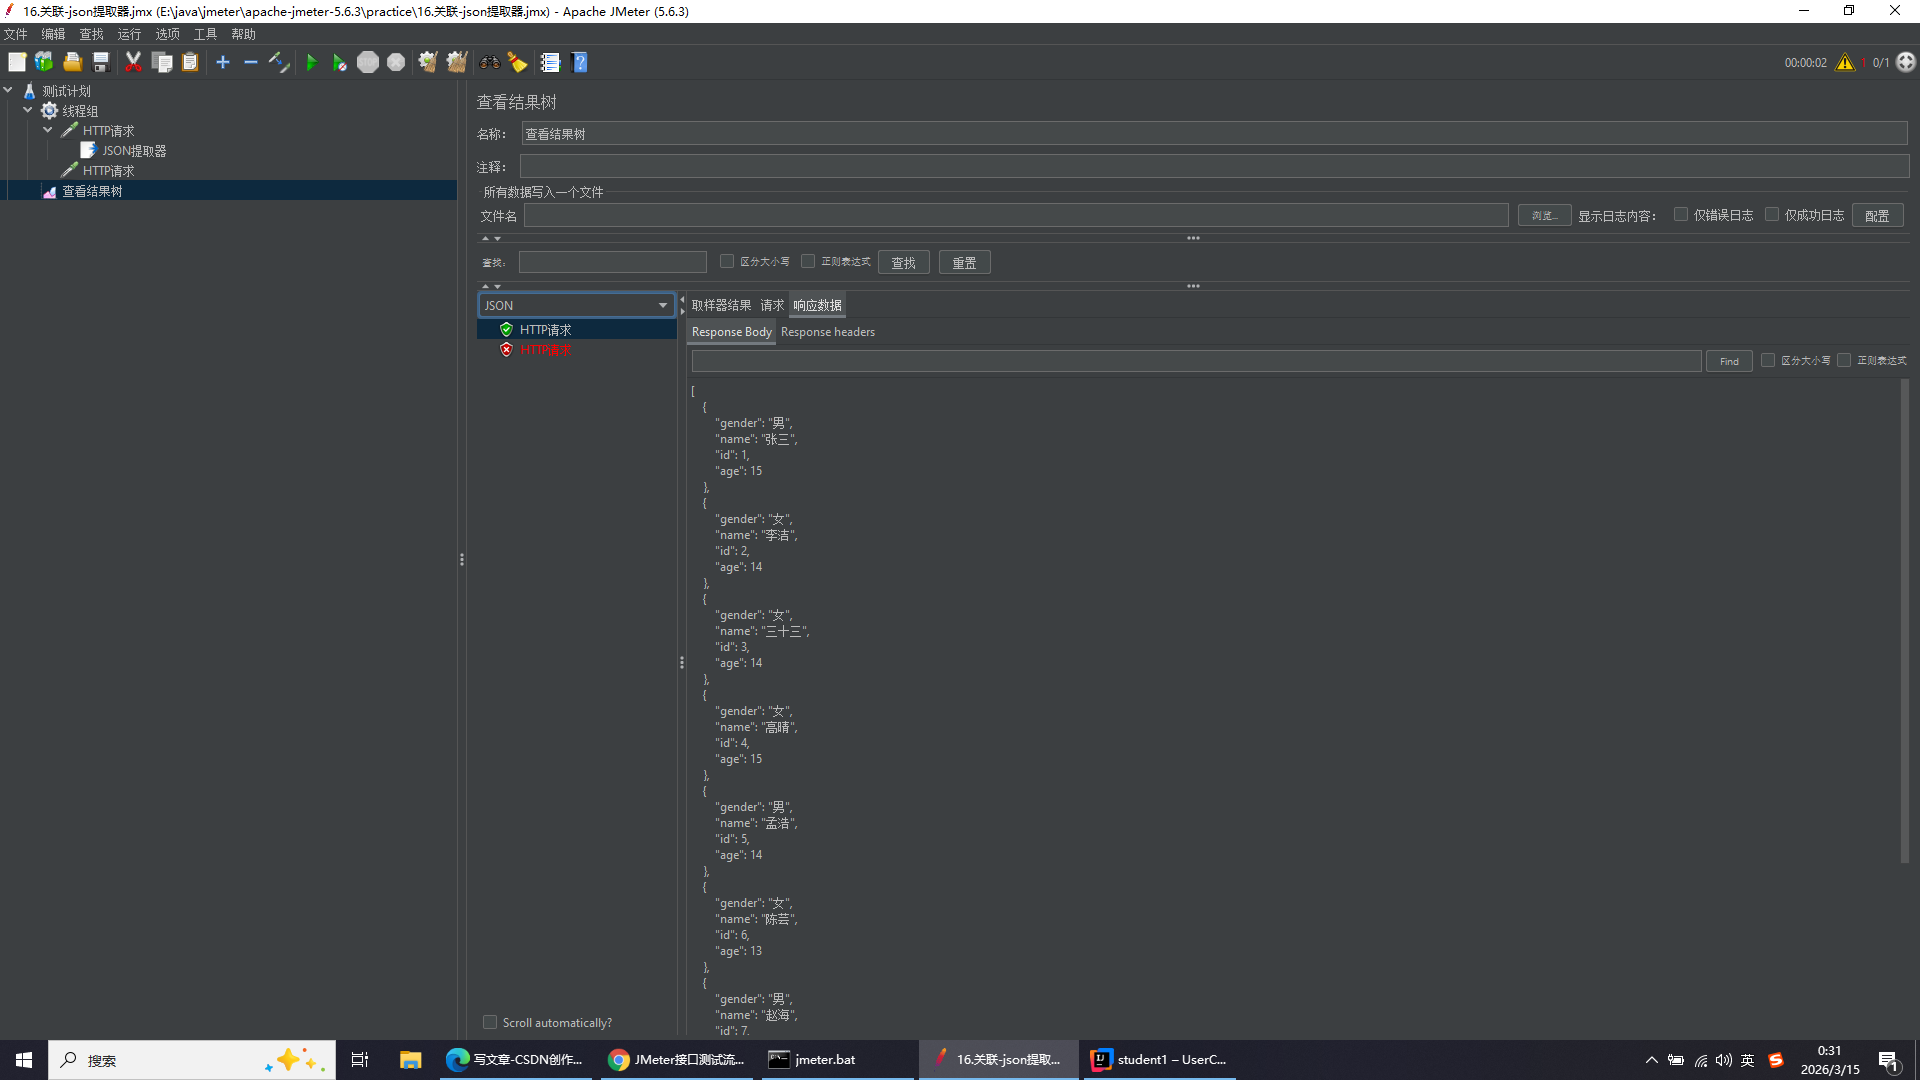Screen dimensions: 1920x1080
Task: Click the green Start run icon
Action: pyautogui.click(x=311, y=62)
